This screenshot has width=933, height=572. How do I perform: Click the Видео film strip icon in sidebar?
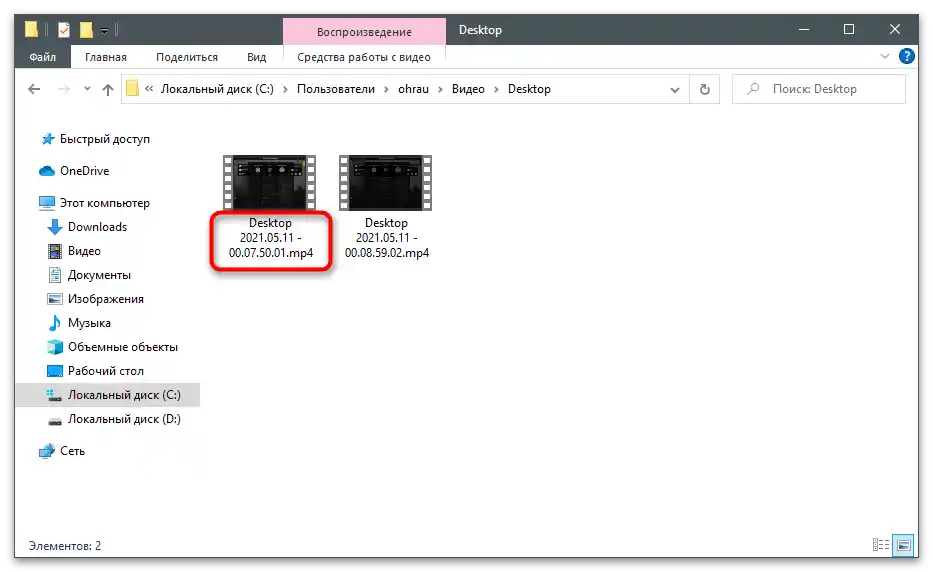55,251
